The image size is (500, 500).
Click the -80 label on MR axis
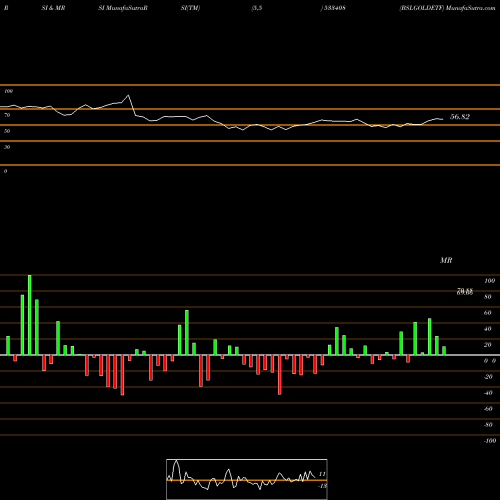488,425
